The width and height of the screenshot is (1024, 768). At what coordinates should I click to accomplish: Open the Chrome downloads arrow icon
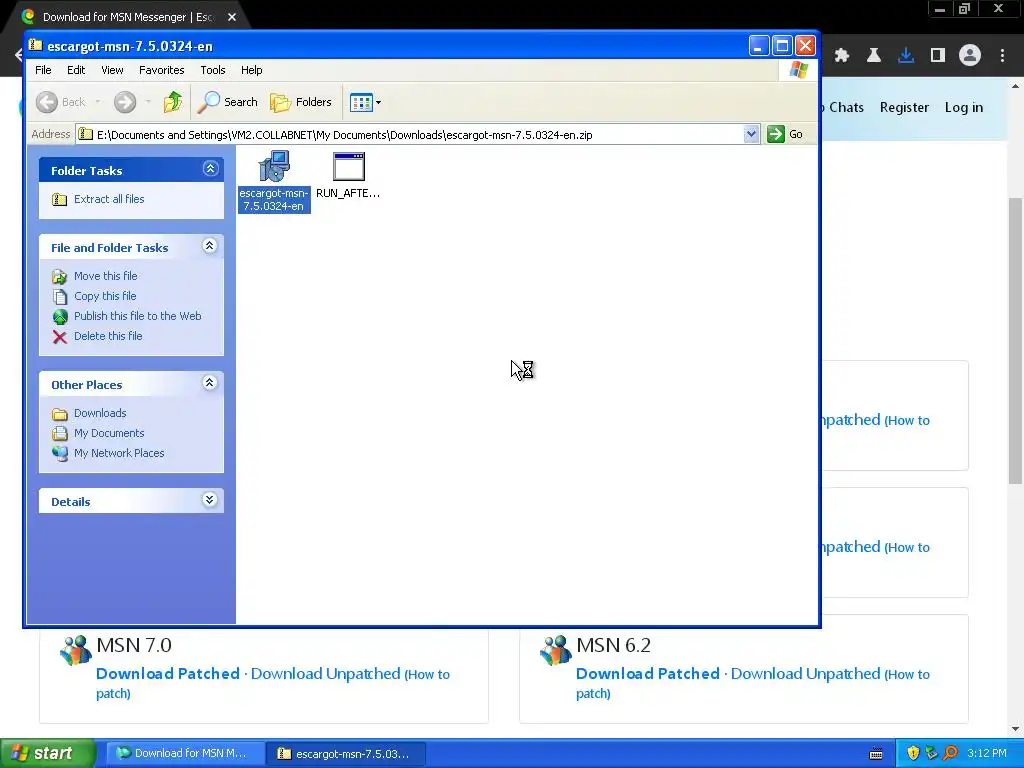click(x=906, y=56)
